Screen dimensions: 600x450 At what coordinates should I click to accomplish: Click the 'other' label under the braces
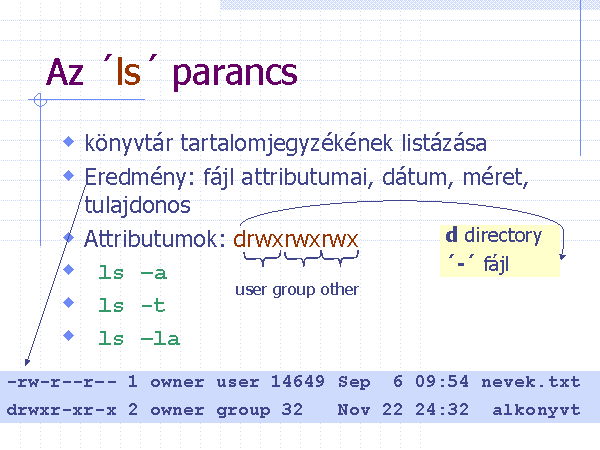pos(340,290)
